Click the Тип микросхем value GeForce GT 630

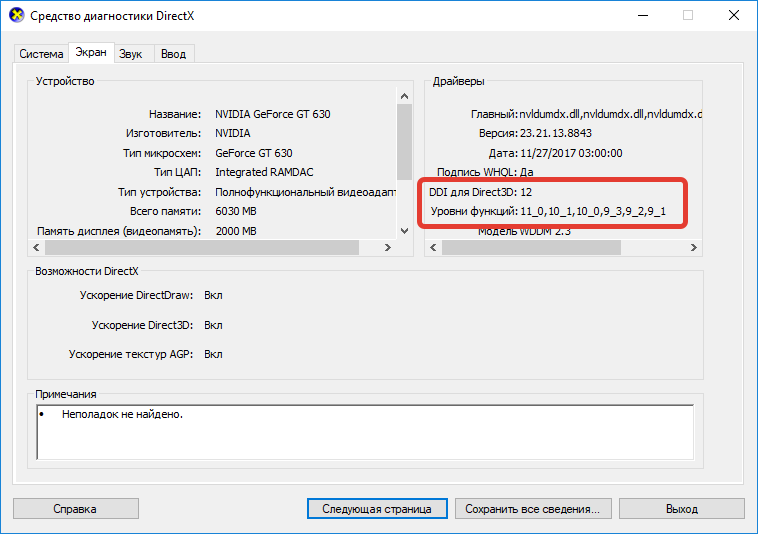click(x=254, y=153)
